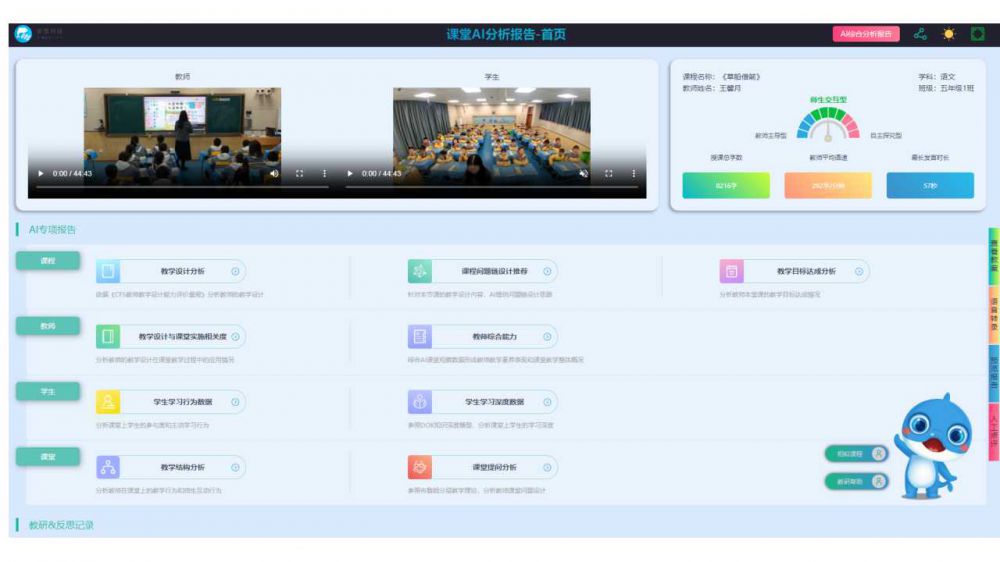Select the green 学生 category tab

(47, 391)
